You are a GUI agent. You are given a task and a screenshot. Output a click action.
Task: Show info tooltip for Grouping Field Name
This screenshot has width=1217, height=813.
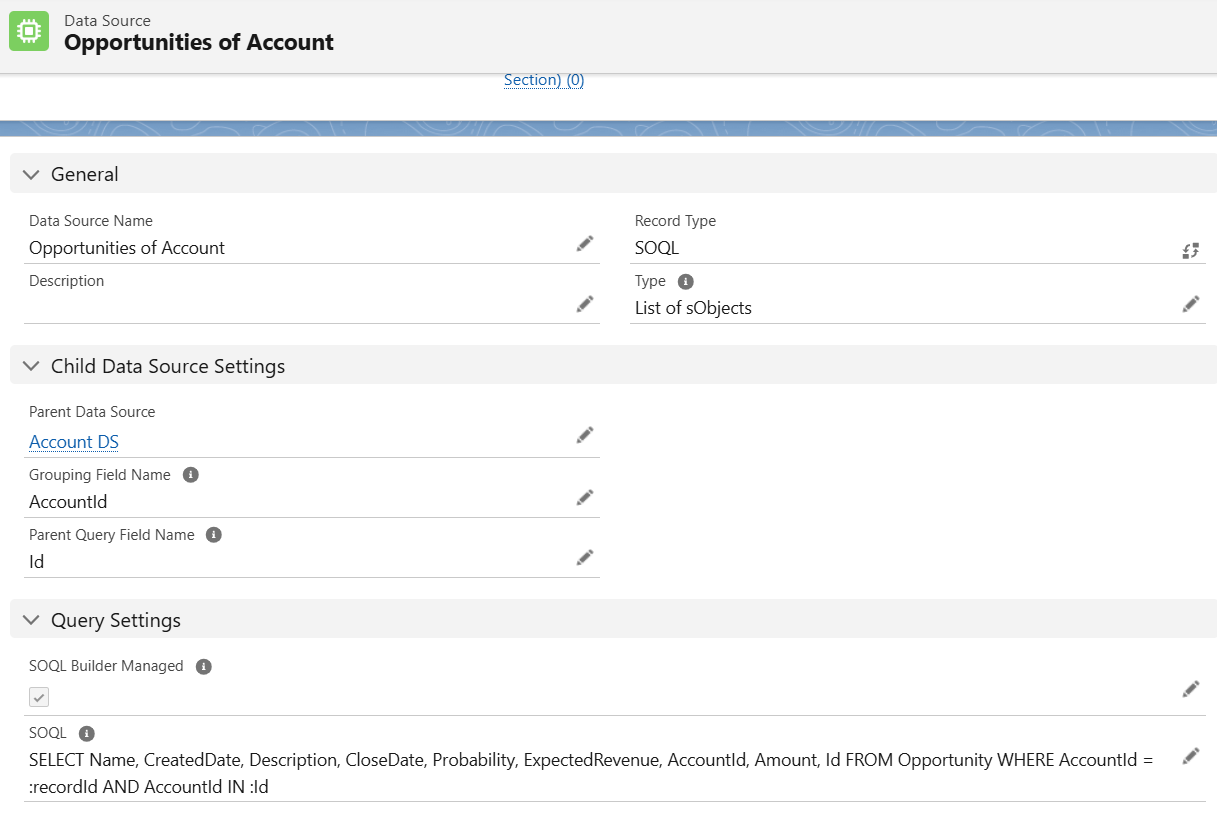tap(191, 475)
